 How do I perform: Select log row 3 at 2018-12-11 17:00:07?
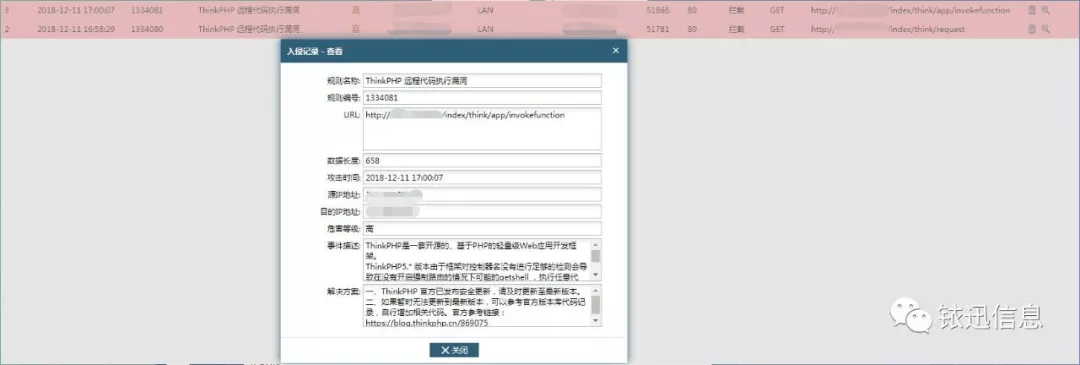pyautogui.click(x=540, y=10)
